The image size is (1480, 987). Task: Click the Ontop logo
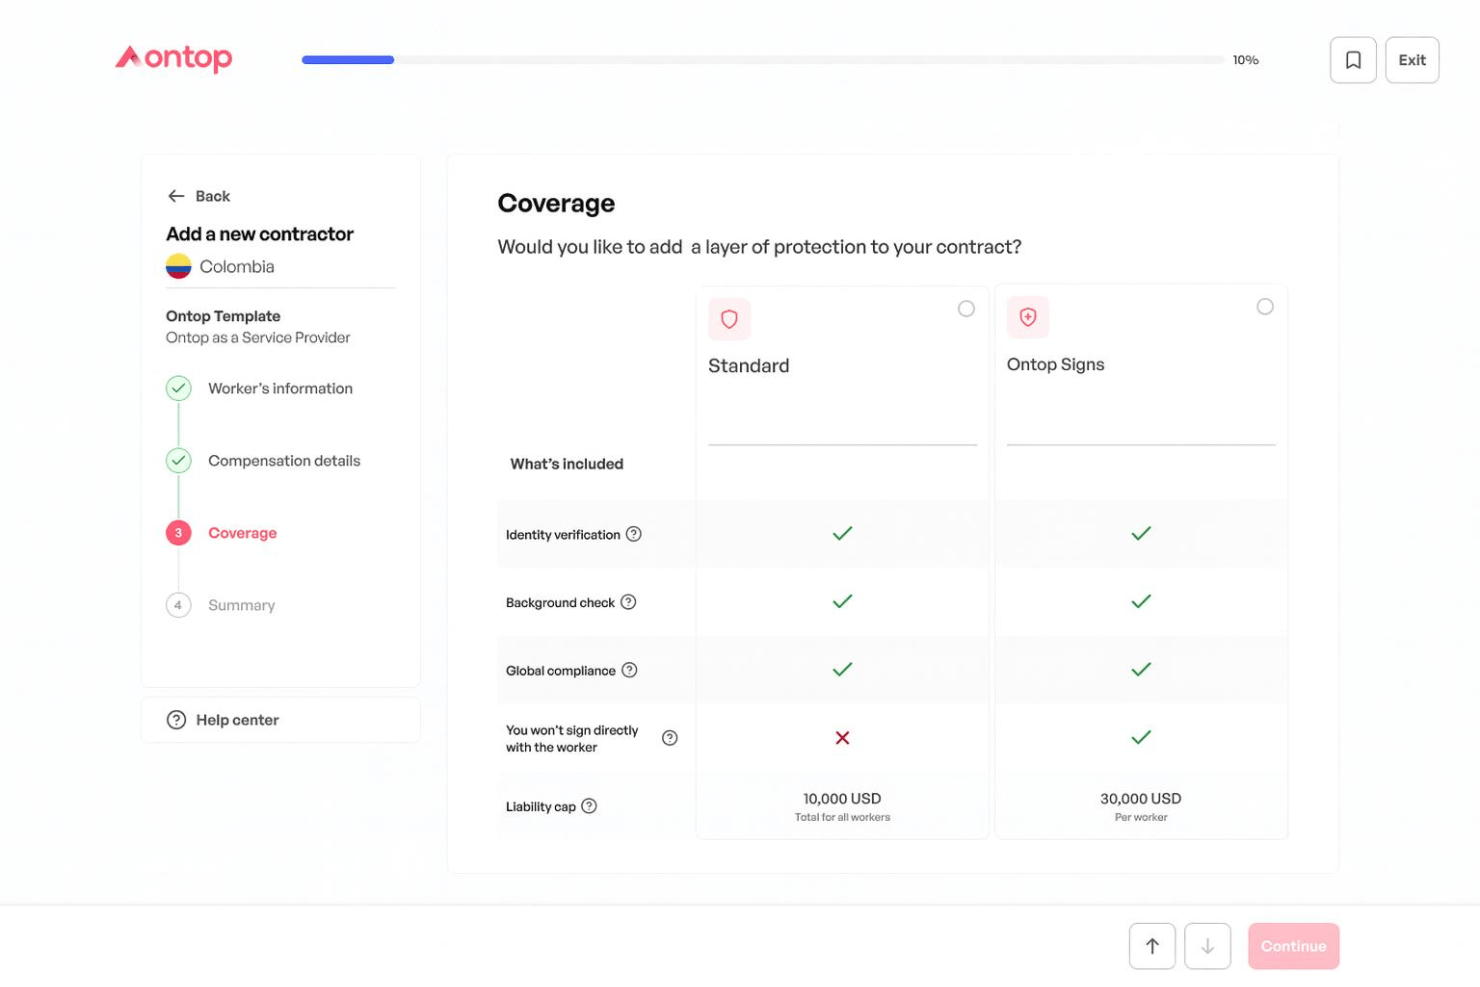[174, 58]
